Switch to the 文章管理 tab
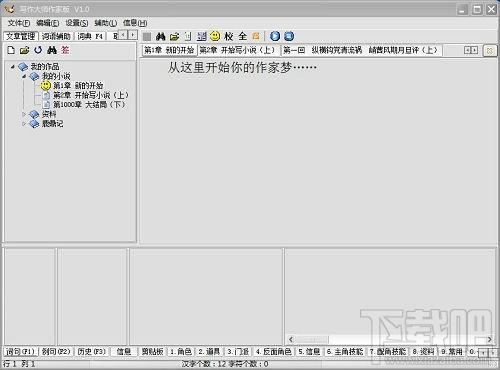 pos(21,36)
